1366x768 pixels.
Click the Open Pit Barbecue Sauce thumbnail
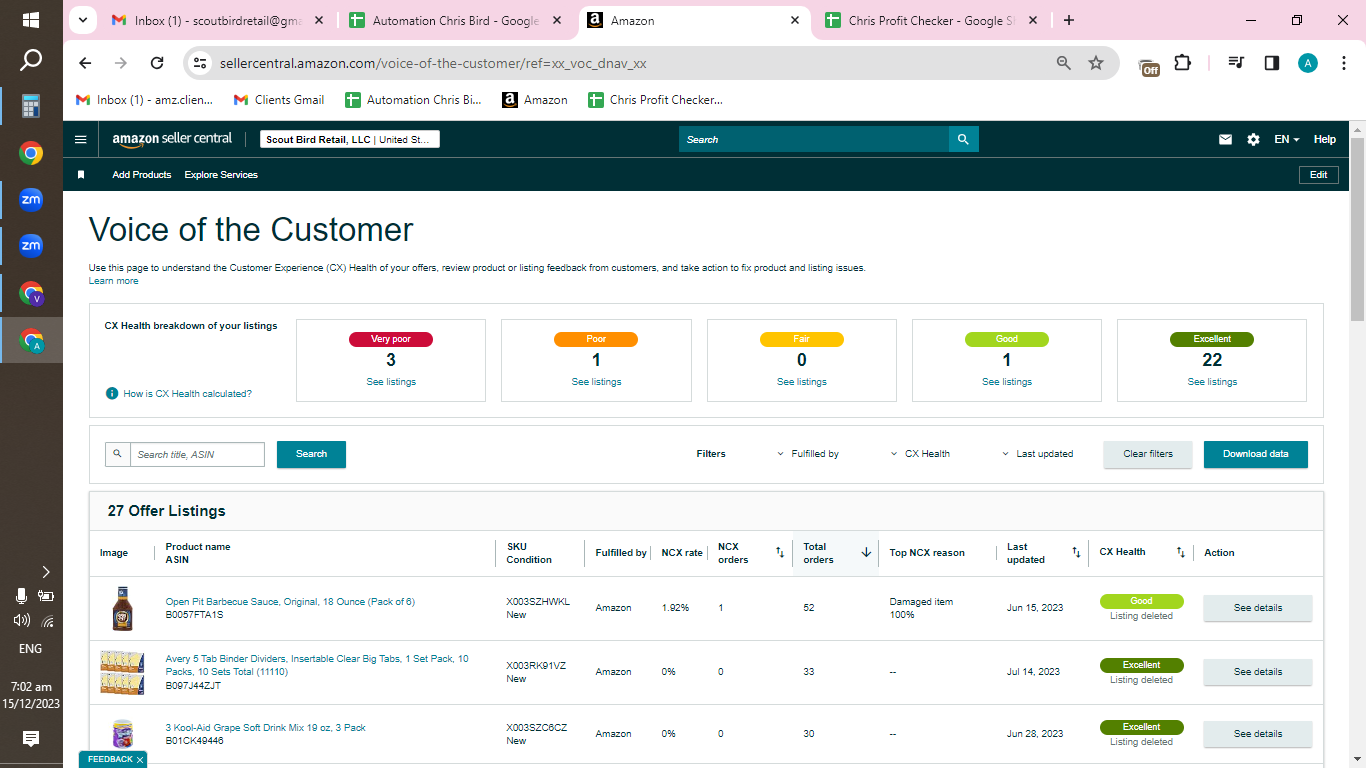(122, 608)
